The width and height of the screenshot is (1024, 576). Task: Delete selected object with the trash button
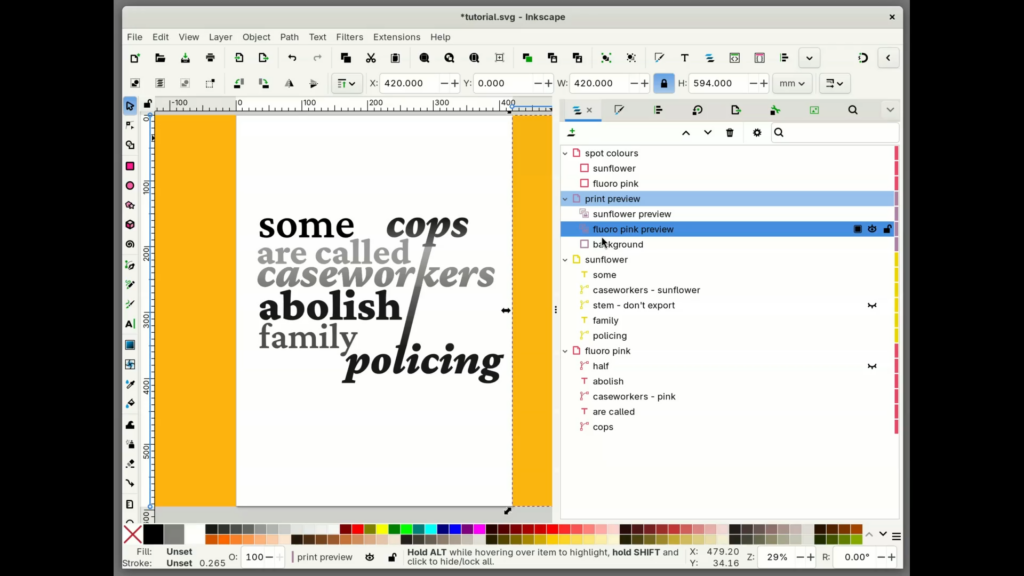pyautogui.click(x=729, y=132)
